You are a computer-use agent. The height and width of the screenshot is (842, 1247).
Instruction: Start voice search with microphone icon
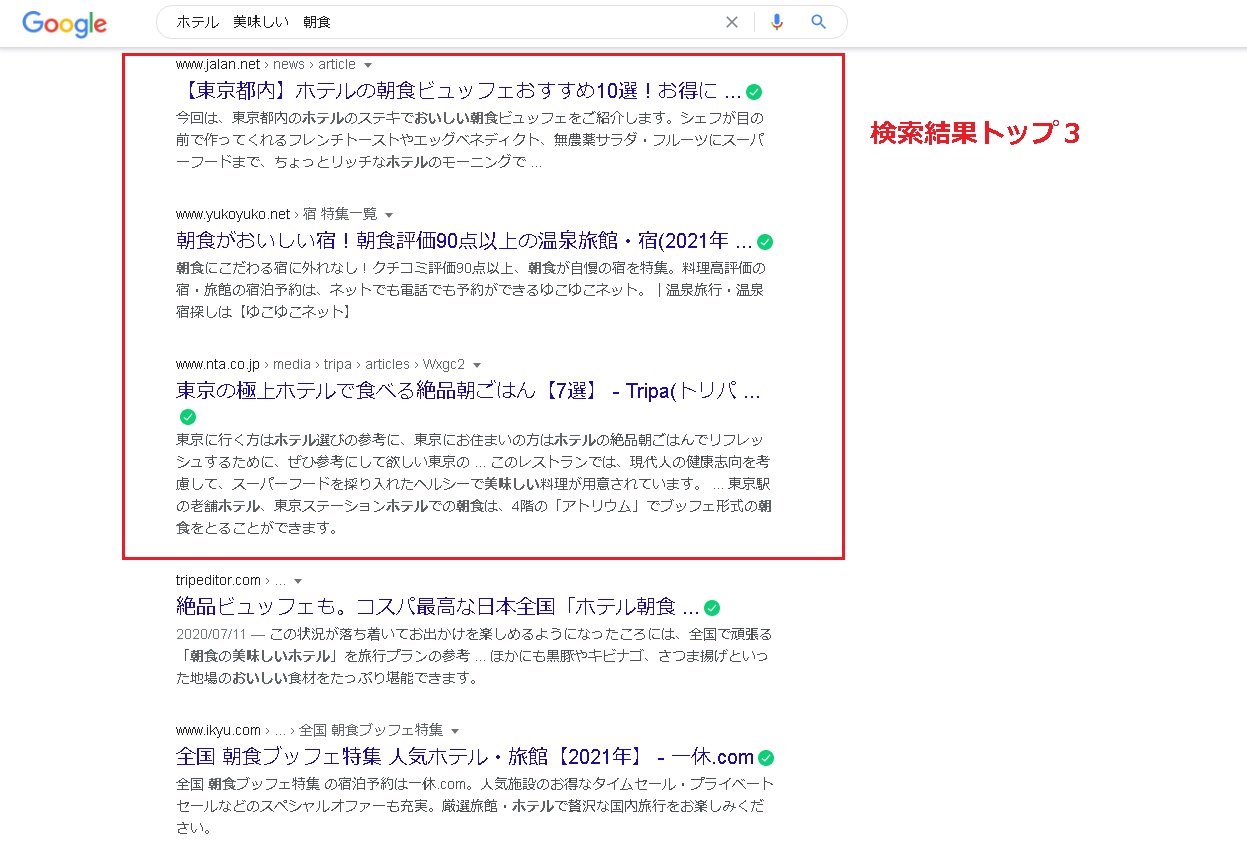click(x=777, y=22)
